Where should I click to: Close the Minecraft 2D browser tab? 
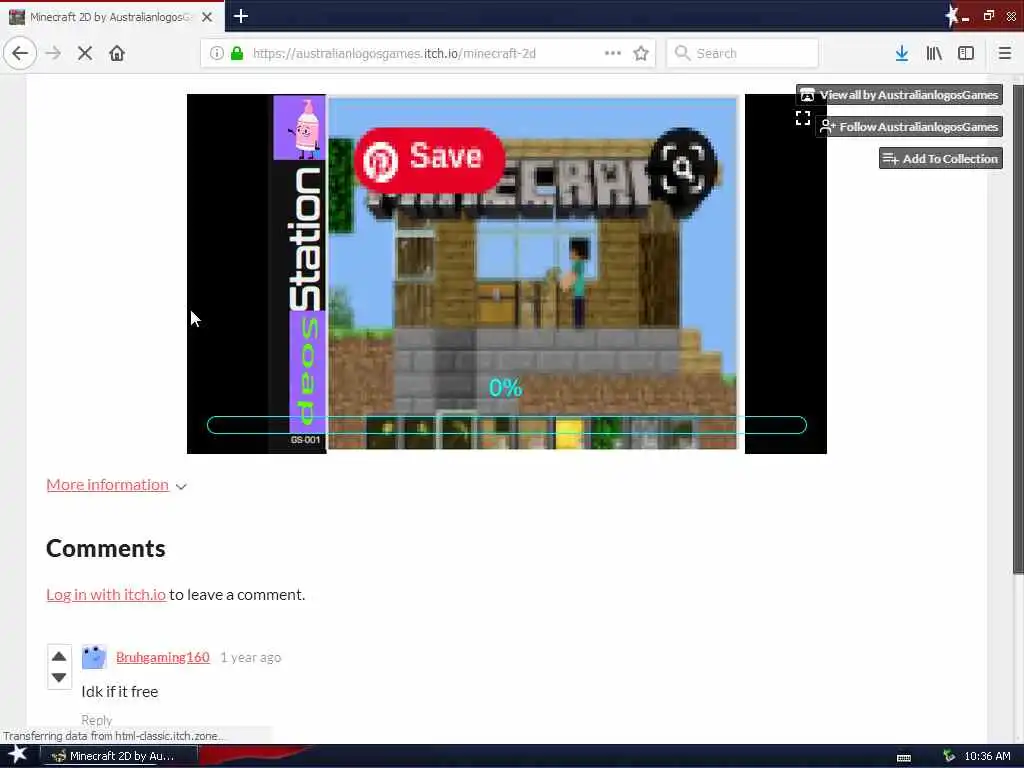[x=207, y=17]
